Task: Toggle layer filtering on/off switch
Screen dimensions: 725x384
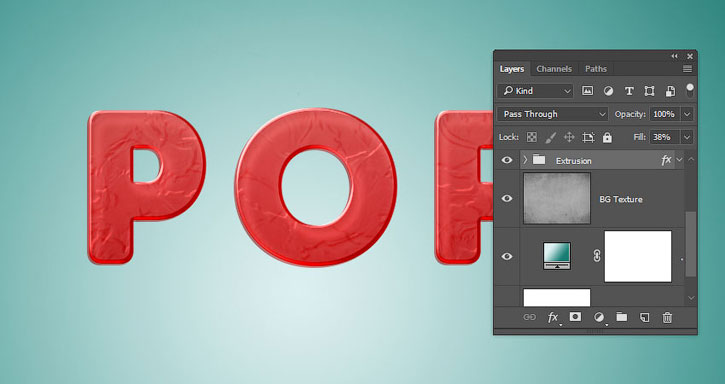Action: click(690, 90)
